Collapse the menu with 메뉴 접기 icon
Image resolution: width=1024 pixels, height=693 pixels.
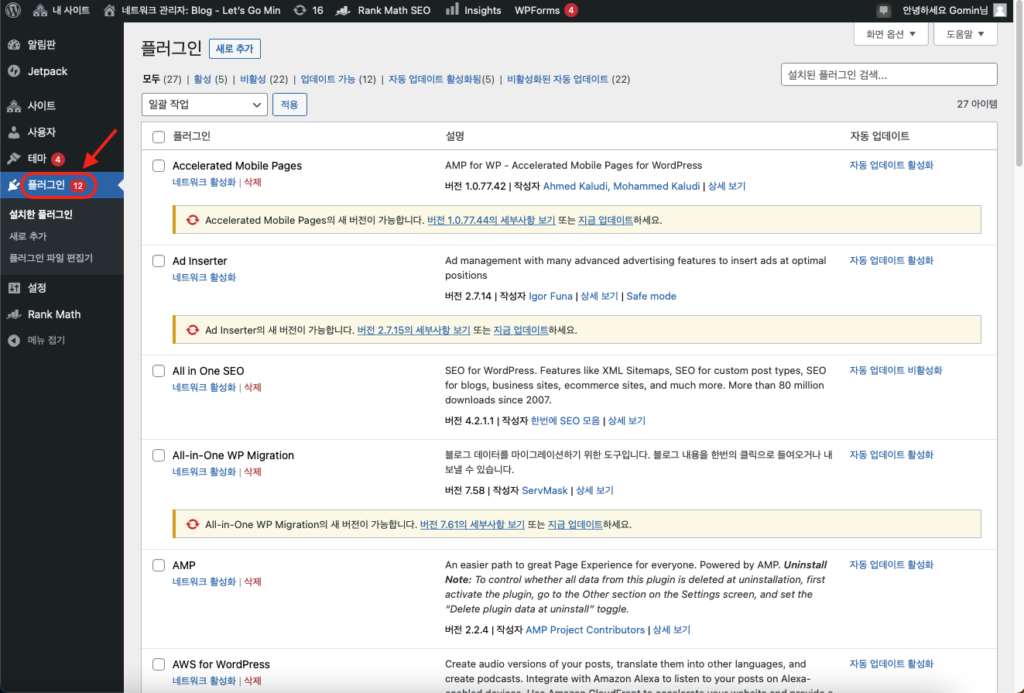[x=14, y=340]
